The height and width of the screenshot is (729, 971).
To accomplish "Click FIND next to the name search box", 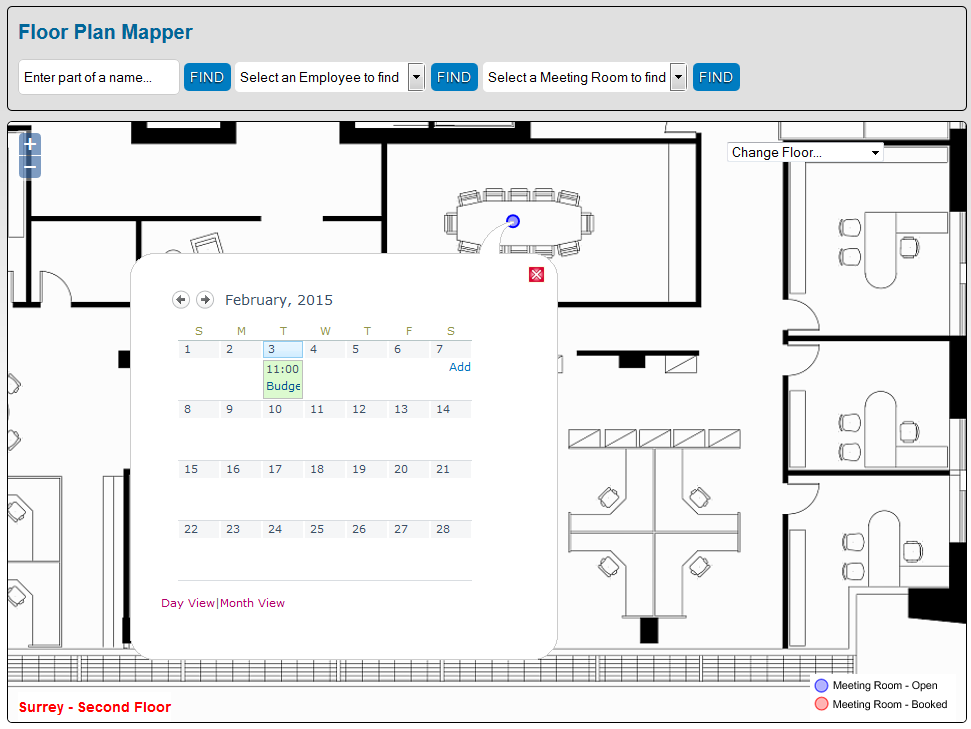I will [207, 77].
